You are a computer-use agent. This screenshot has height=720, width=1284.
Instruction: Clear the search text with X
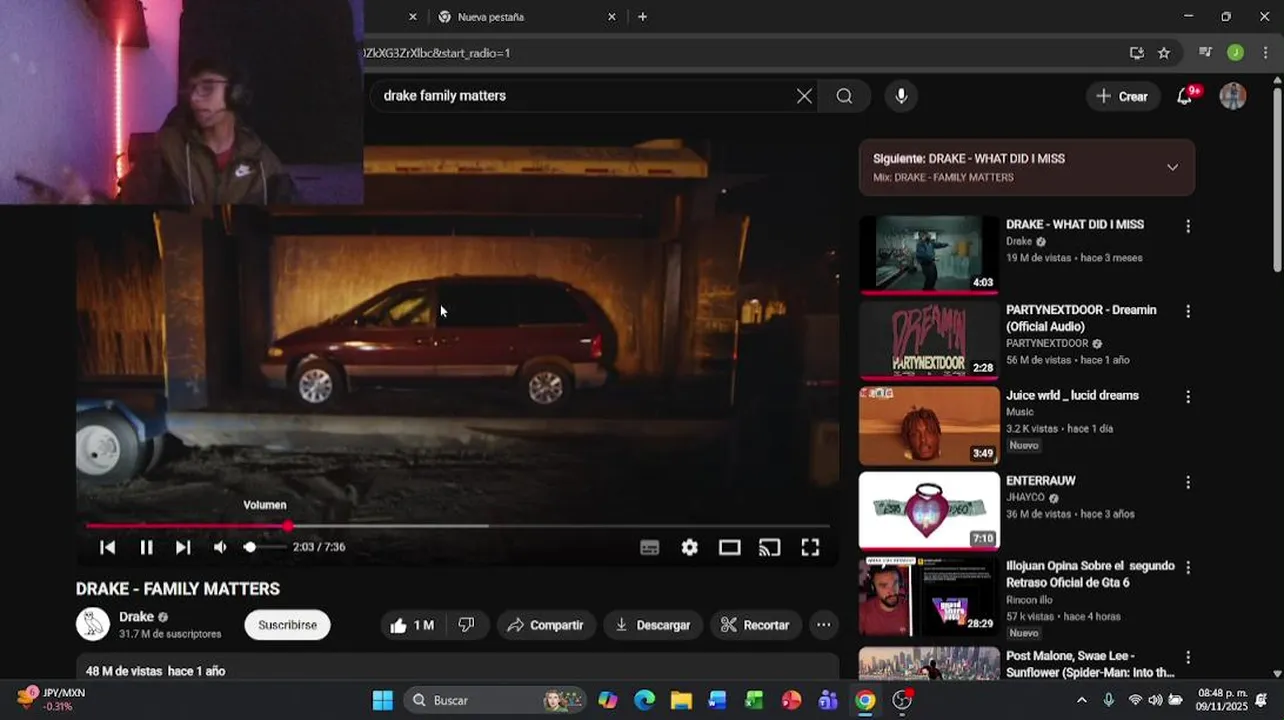click(804, 96)
